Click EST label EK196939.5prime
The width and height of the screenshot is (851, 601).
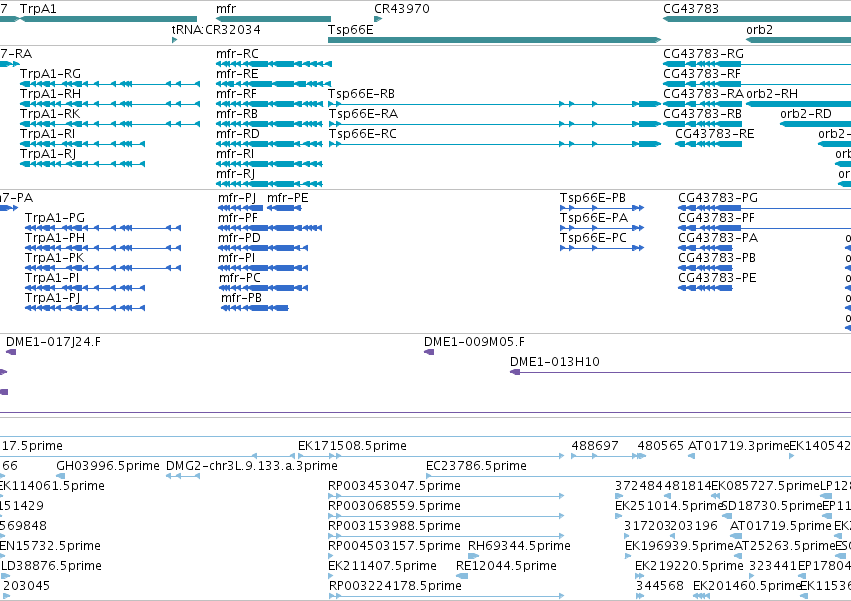coord(679,546)
